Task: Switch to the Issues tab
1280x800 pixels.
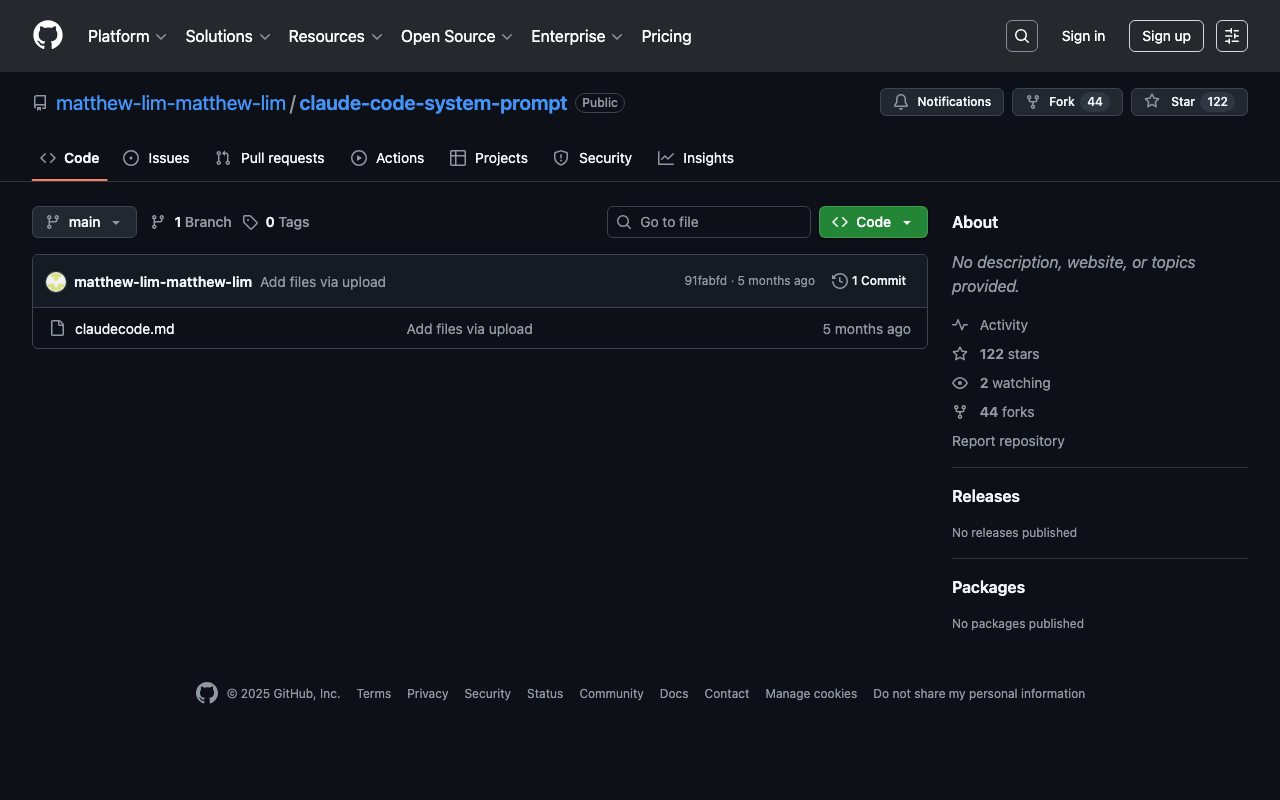Action: click(156, 158)
